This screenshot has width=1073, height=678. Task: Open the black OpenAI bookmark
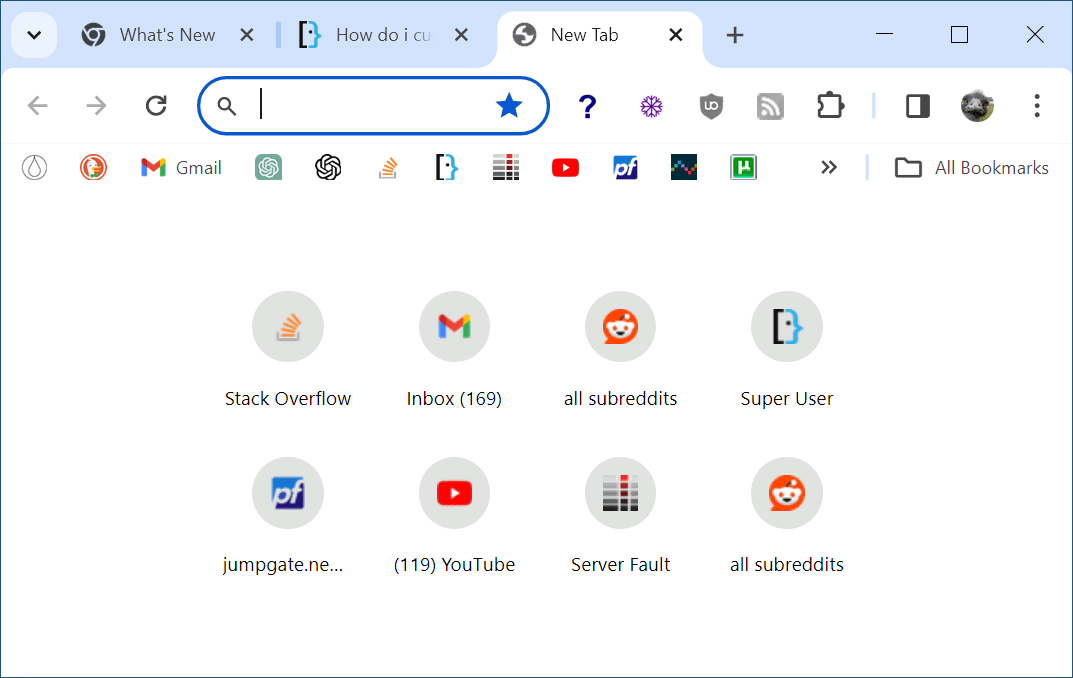point(328,168)
